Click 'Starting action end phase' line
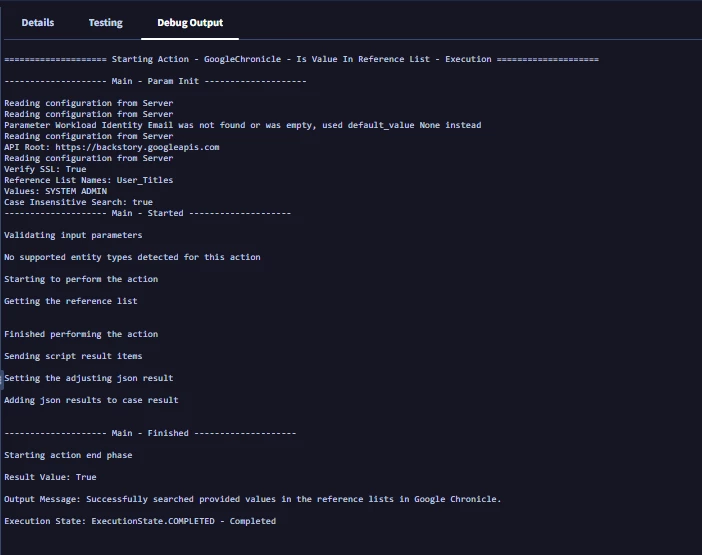The height and width of the screenshot is (555, 702). tap(68, 455)
